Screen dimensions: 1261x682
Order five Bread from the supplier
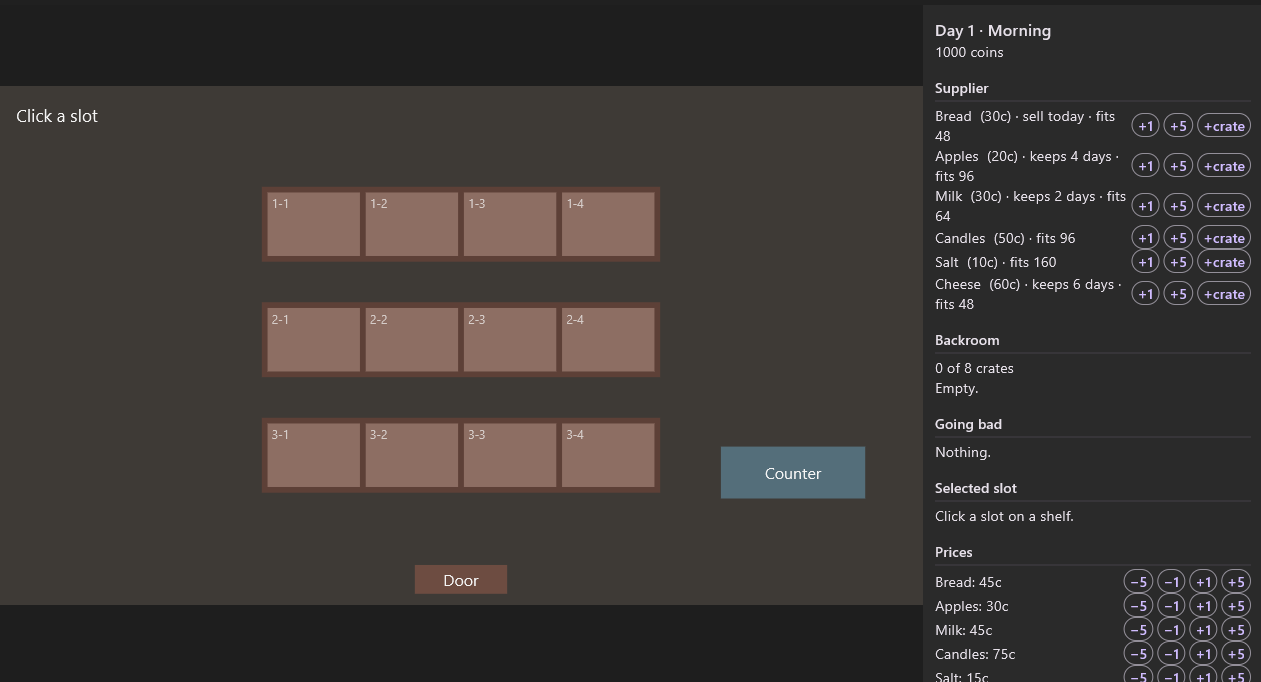pyautogui.click(x=1179, y=126)
